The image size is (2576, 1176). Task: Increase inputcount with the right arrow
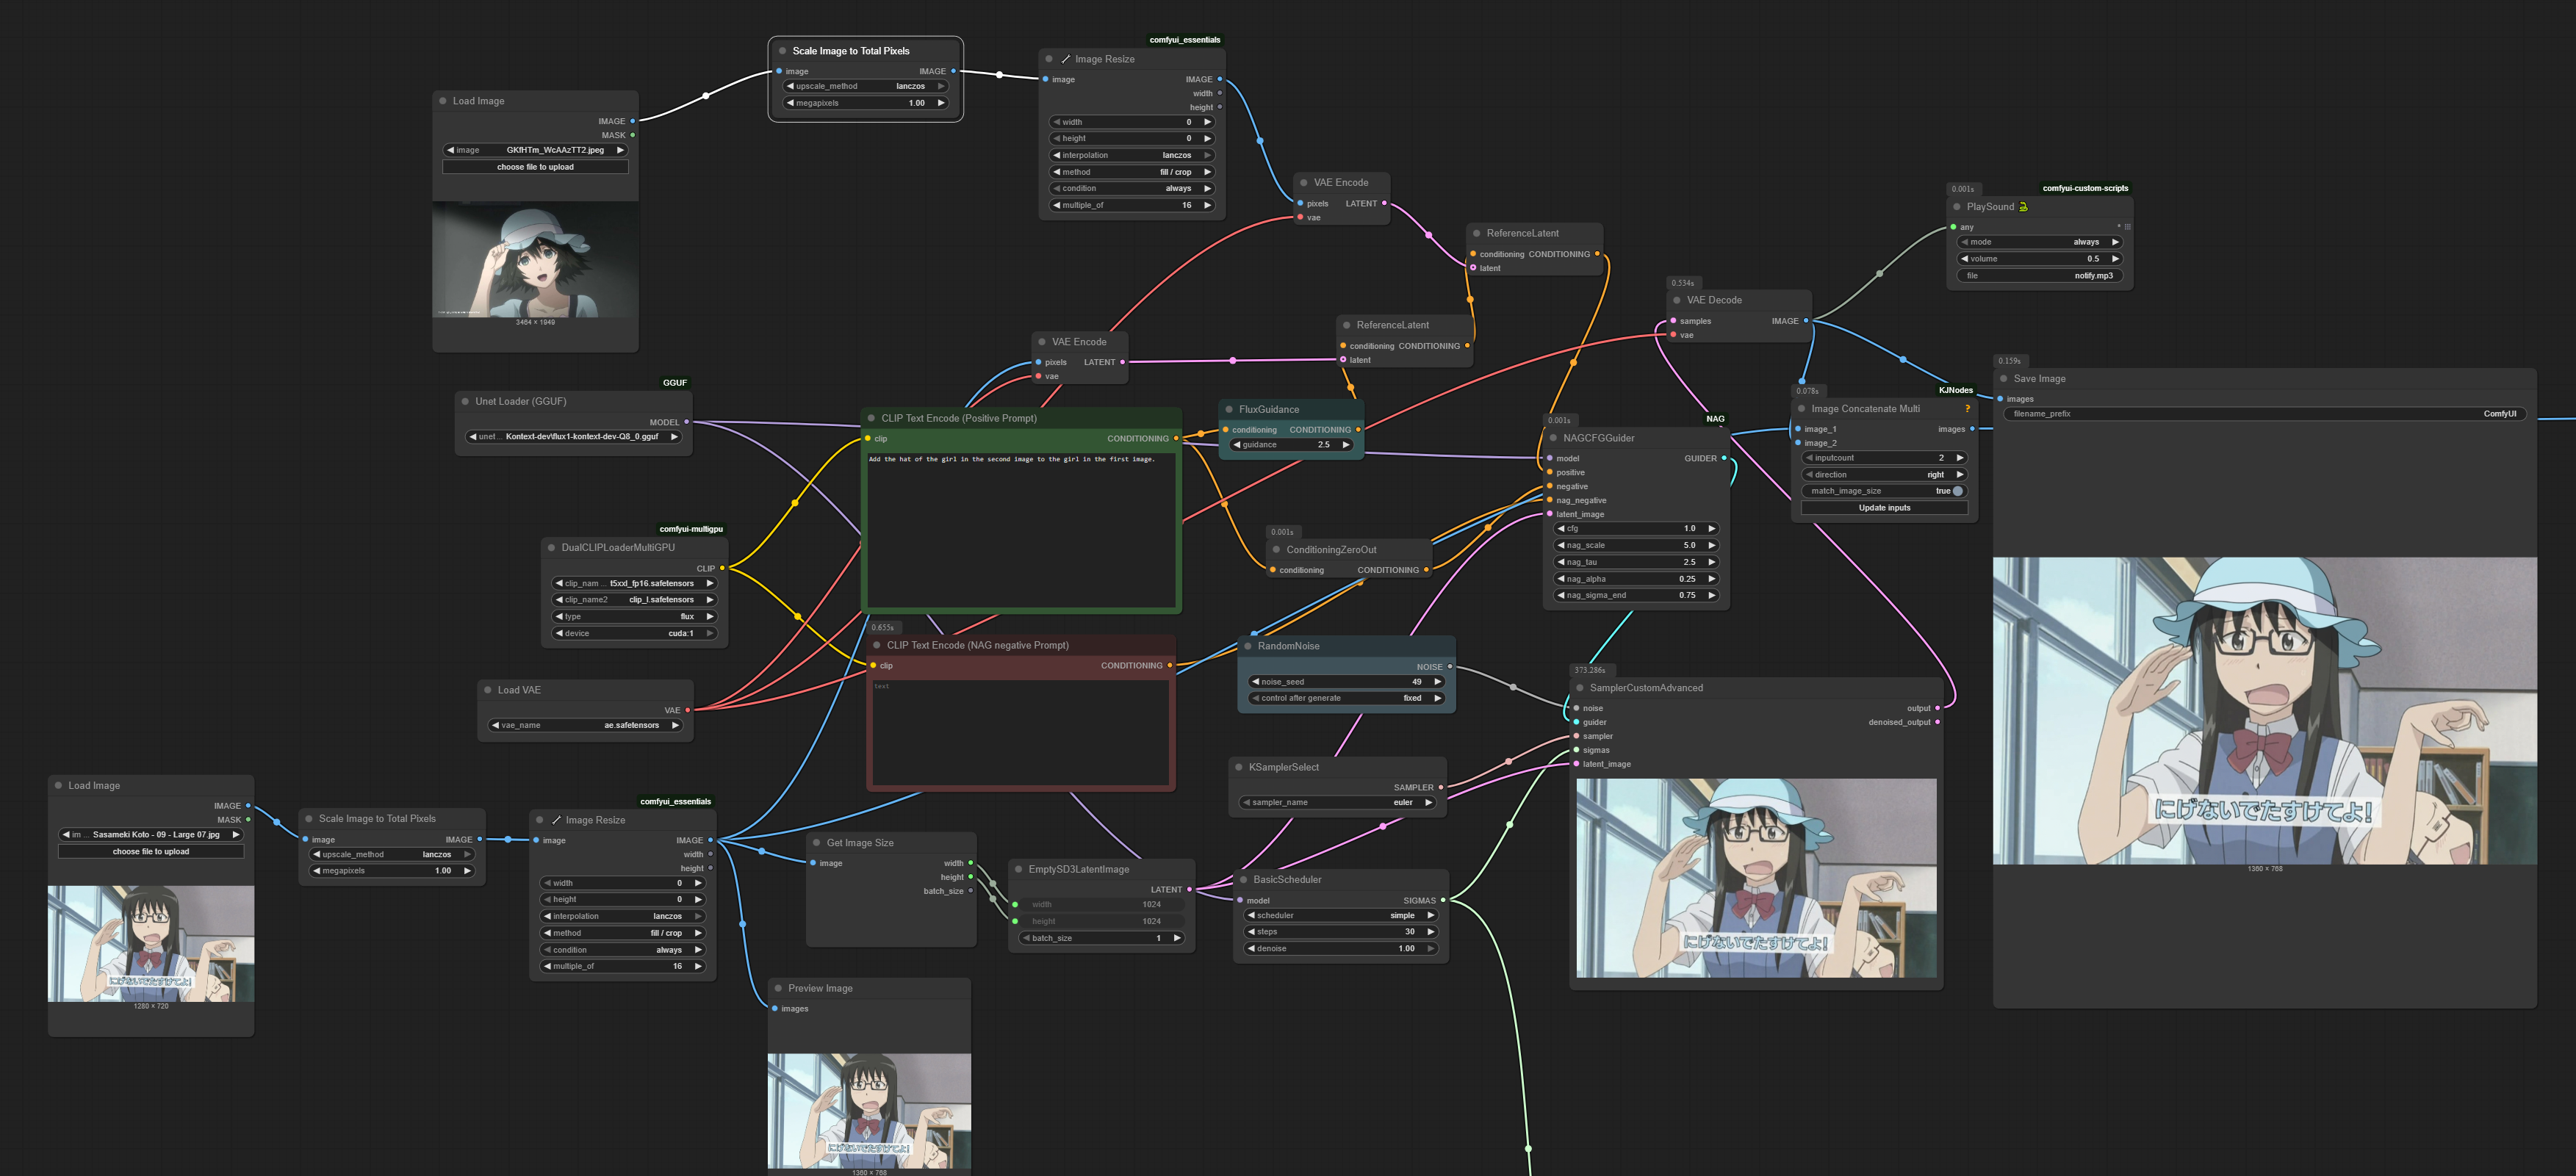(1960, 458)
